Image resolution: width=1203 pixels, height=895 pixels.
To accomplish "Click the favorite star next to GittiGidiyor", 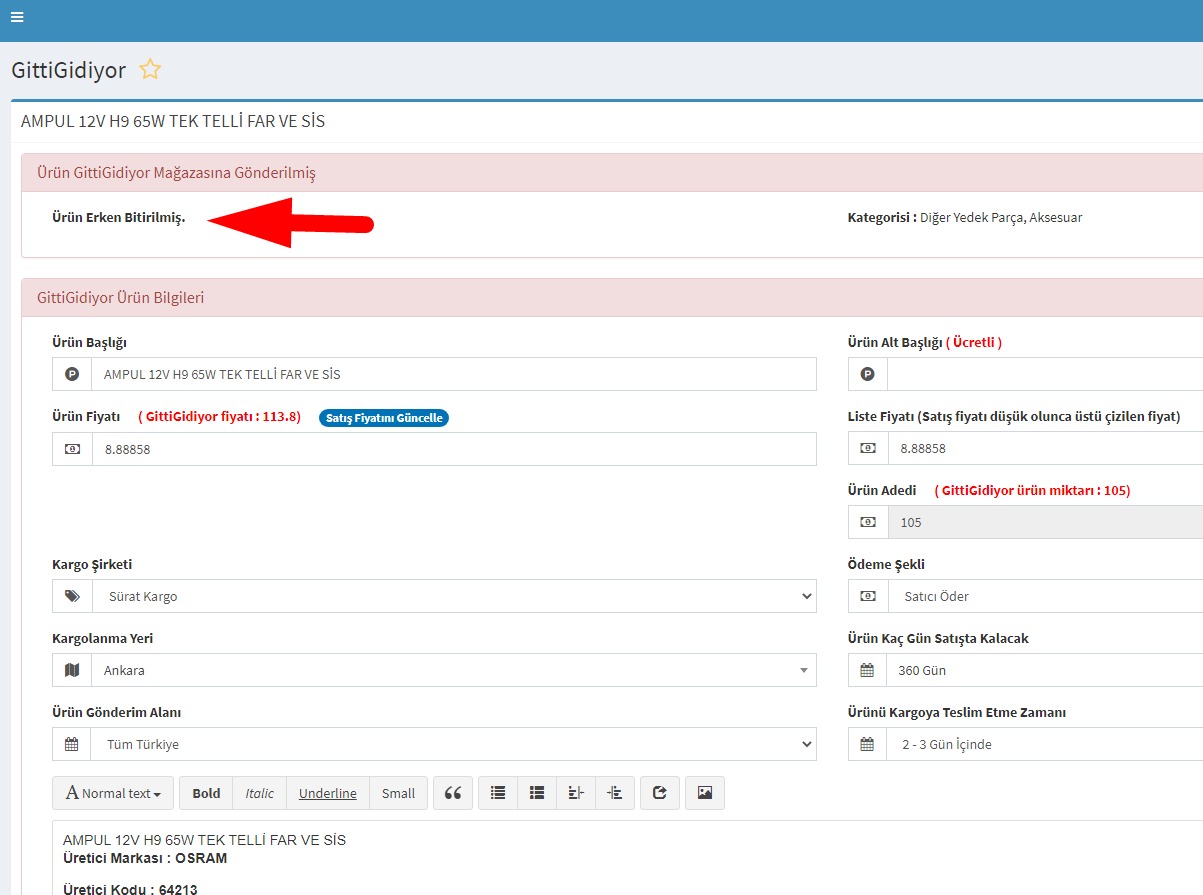I will (x=150, y=70).
